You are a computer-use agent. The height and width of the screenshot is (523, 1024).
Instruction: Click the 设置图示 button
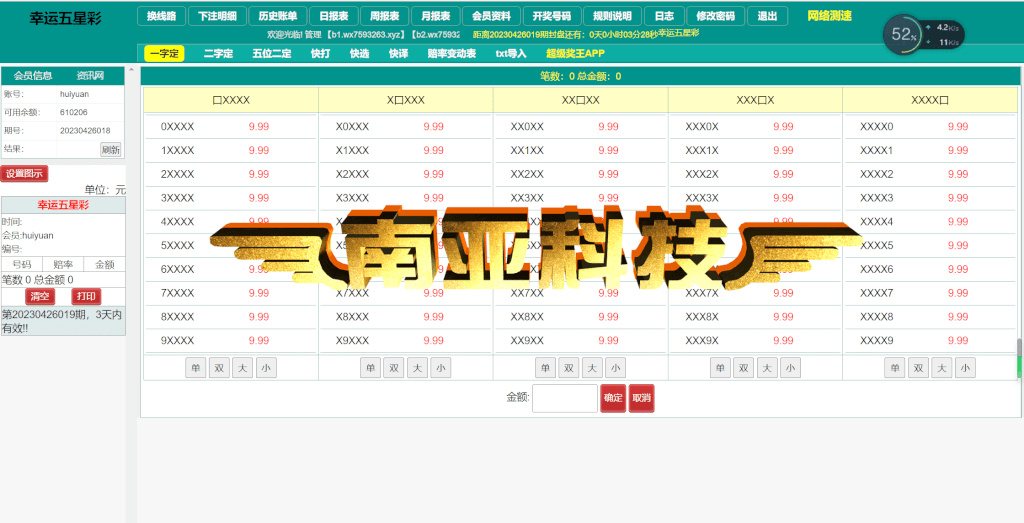[x=24, y=174]
